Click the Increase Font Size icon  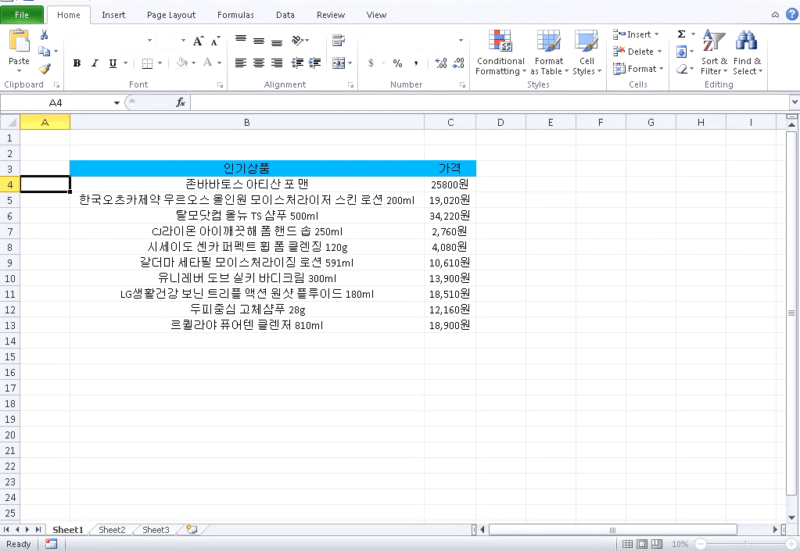coord(198,41)
